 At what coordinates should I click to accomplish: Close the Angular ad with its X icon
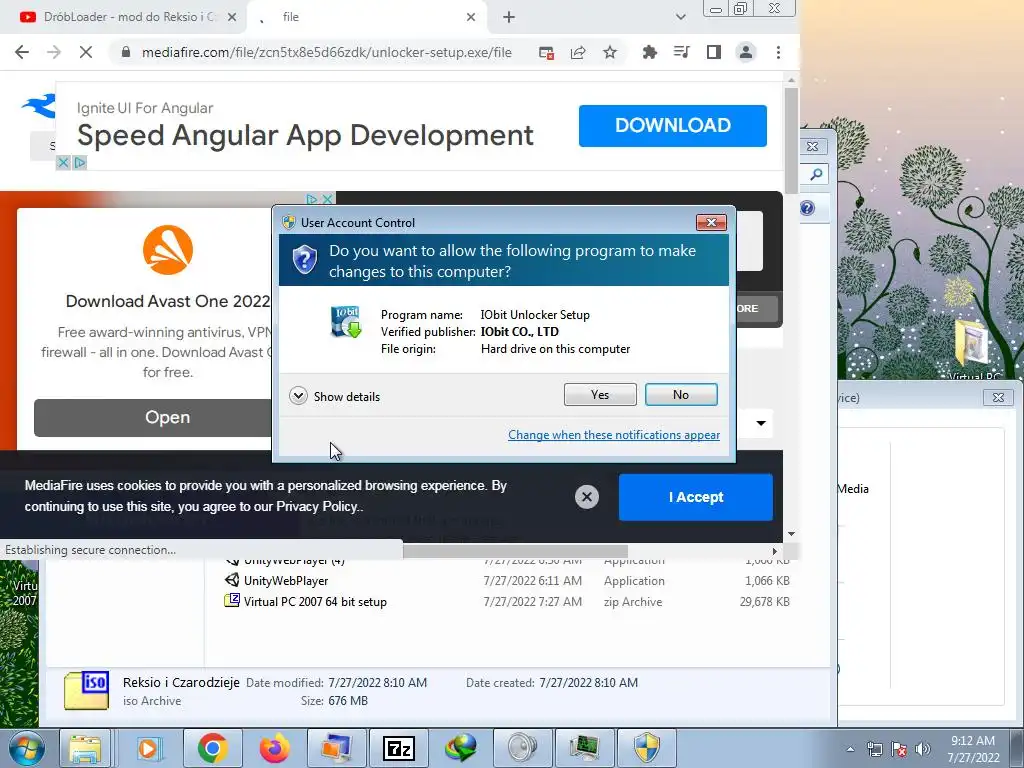(63, 163)
